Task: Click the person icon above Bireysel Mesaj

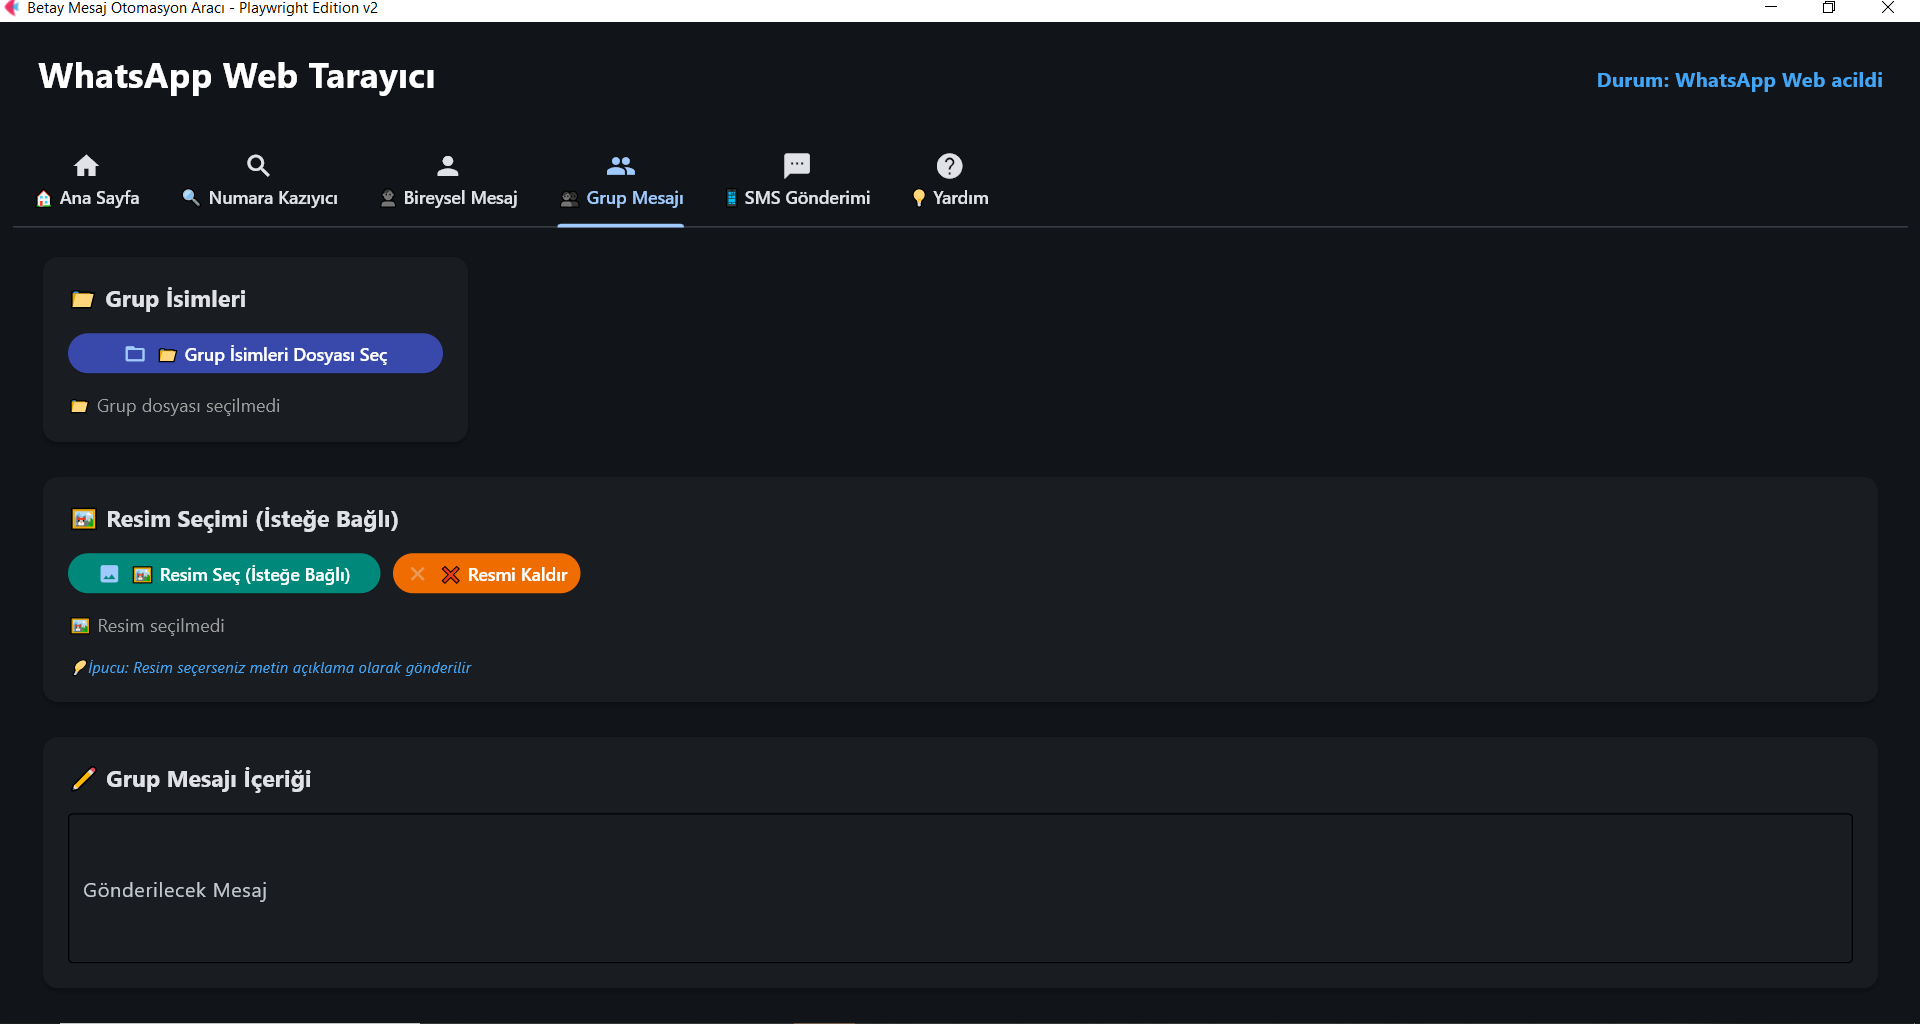Action: (448, 165)
